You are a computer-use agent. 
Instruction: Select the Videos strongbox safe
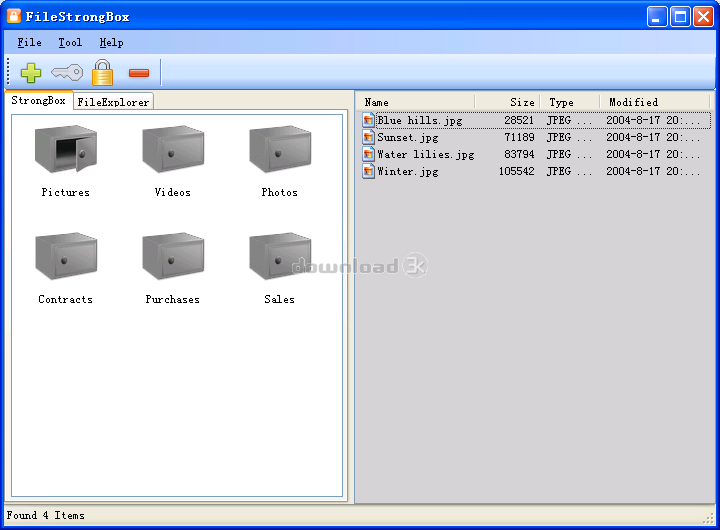[x=173, y=150]
